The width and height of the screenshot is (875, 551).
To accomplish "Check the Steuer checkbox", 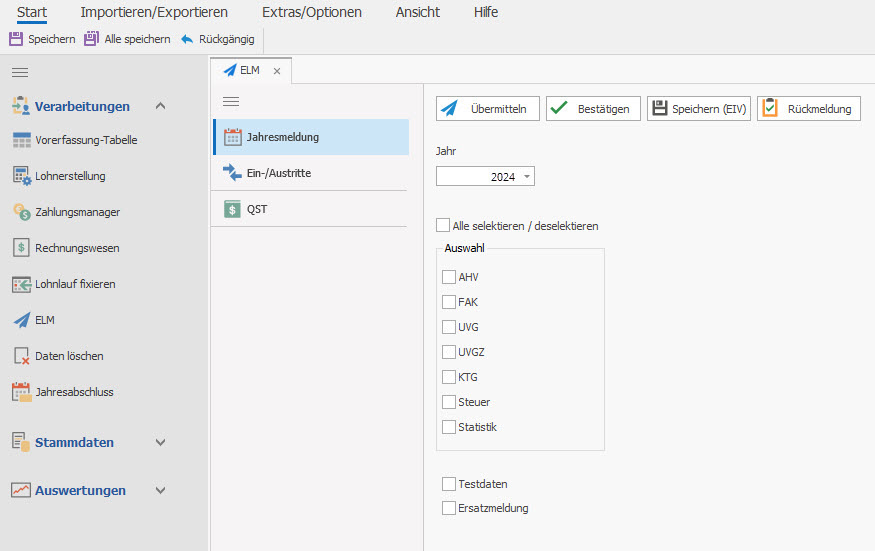I will click(449, 402).
